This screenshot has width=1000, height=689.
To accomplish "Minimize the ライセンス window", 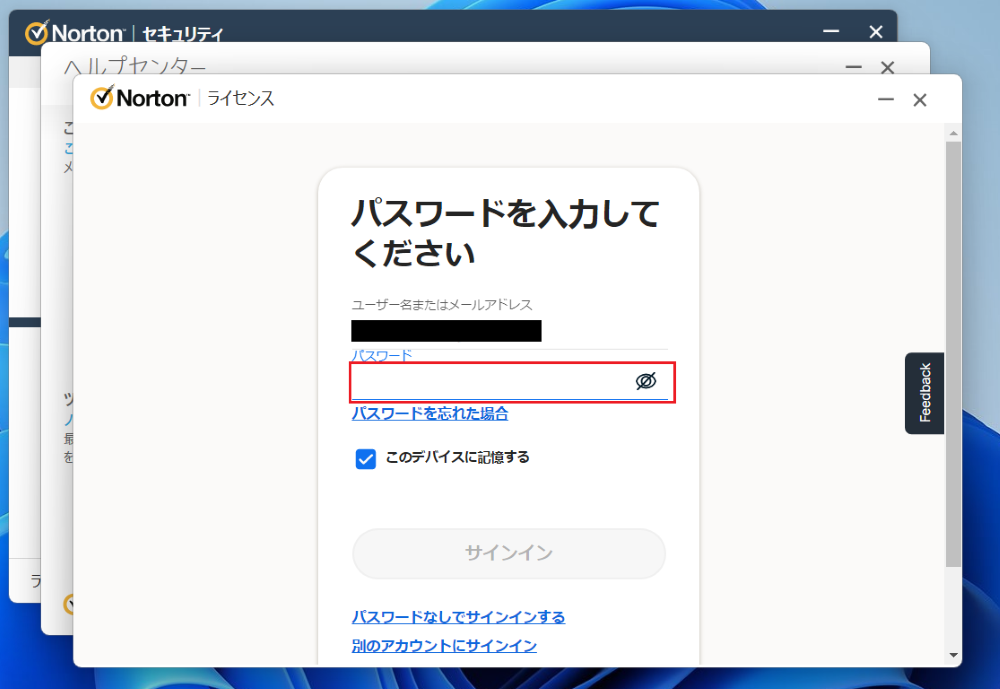I will point(886,100).
